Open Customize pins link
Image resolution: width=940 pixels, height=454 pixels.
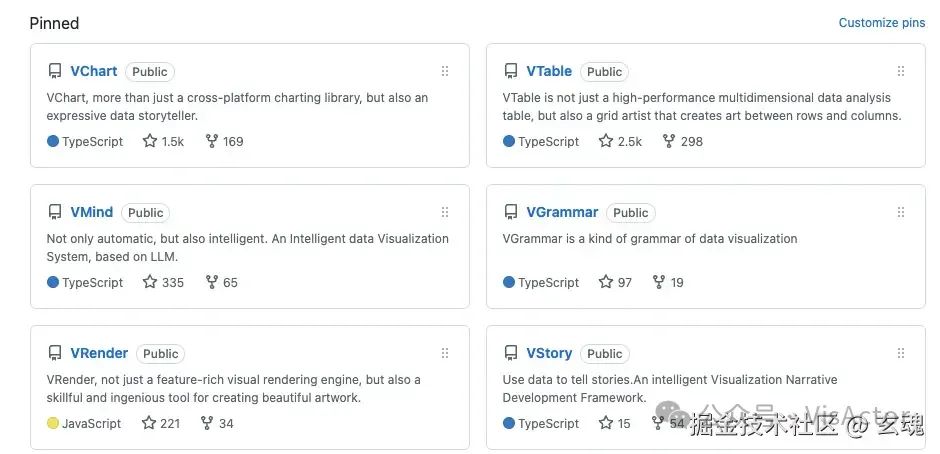pos(881,22)
